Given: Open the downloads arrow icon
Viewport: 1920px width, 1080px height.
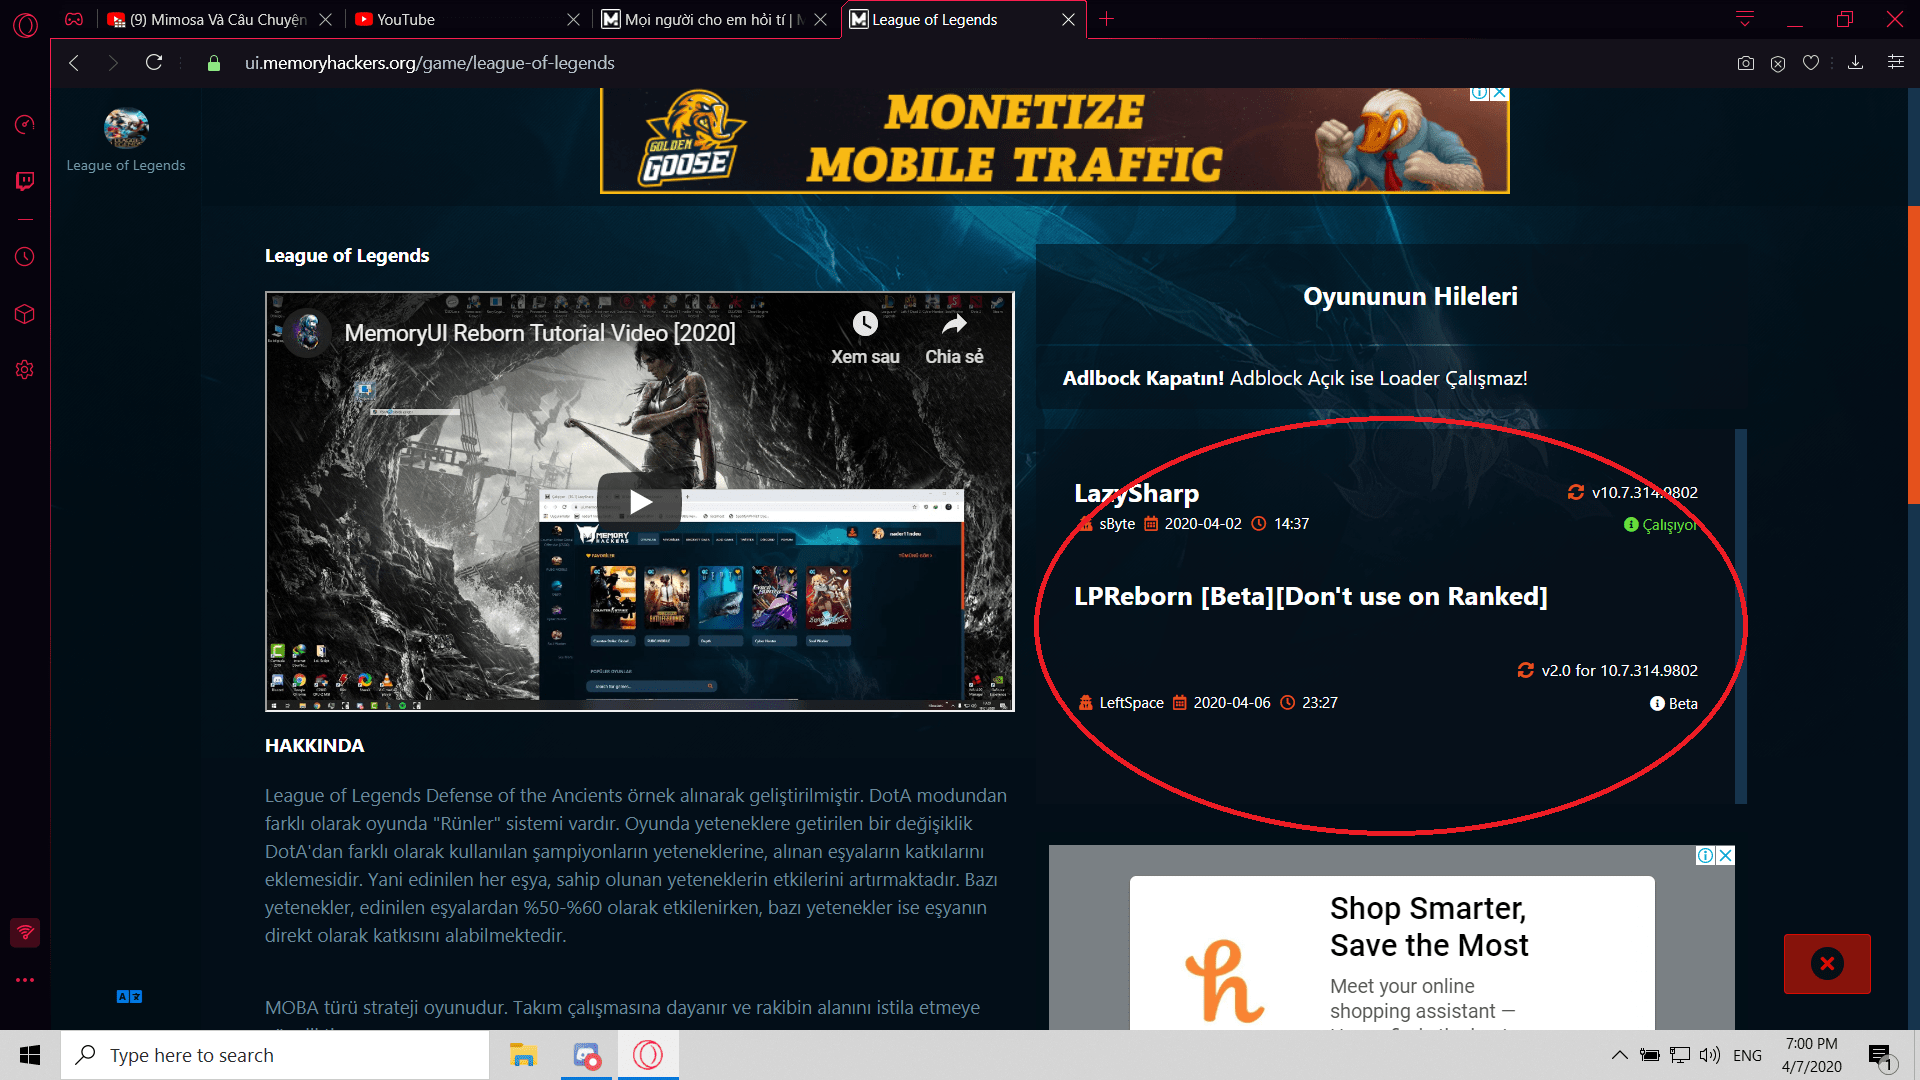Looking at the screenshot, I should pos(1855,63).
